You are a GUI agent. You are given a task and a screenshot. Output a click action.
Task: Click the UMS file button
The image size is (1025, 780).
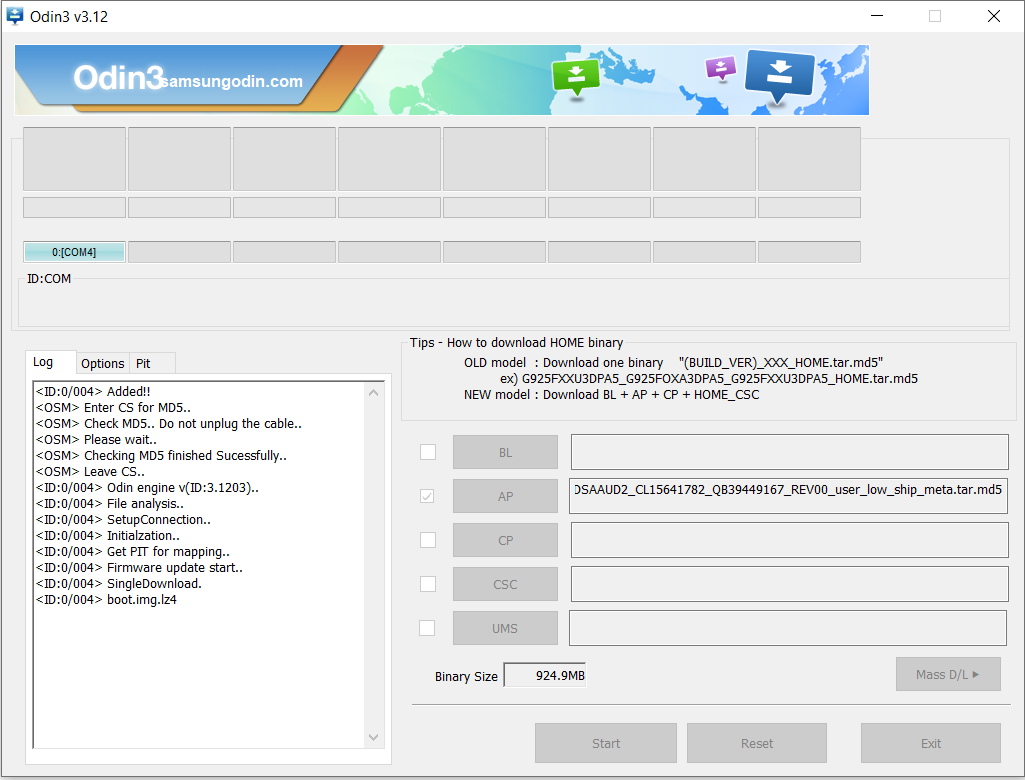pos(505,628)
